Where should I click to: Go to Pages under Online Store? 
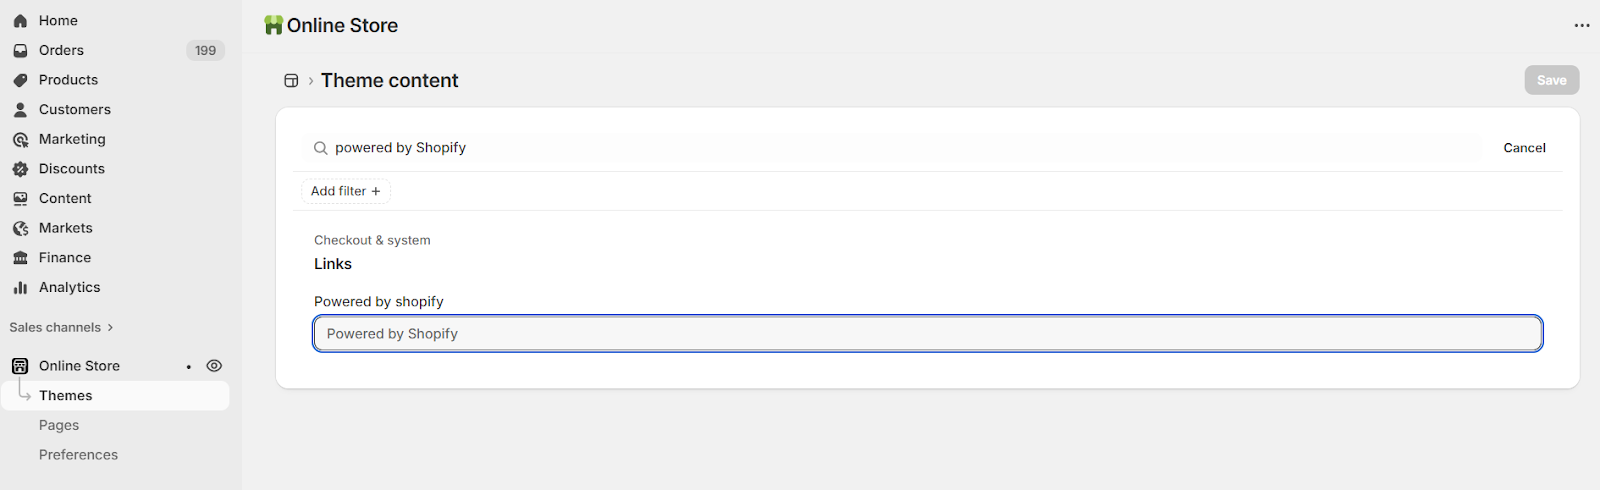click(x=59, y=425)
